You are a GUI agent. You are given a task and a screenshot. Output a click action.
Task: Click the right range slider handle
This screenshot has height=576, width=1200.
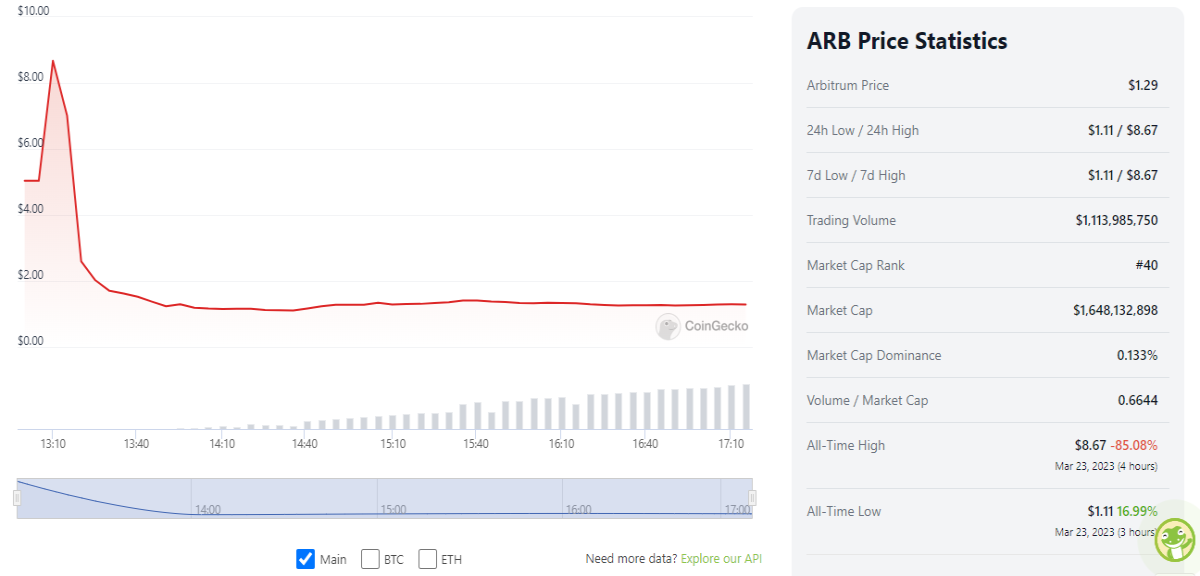coord(752,498)
